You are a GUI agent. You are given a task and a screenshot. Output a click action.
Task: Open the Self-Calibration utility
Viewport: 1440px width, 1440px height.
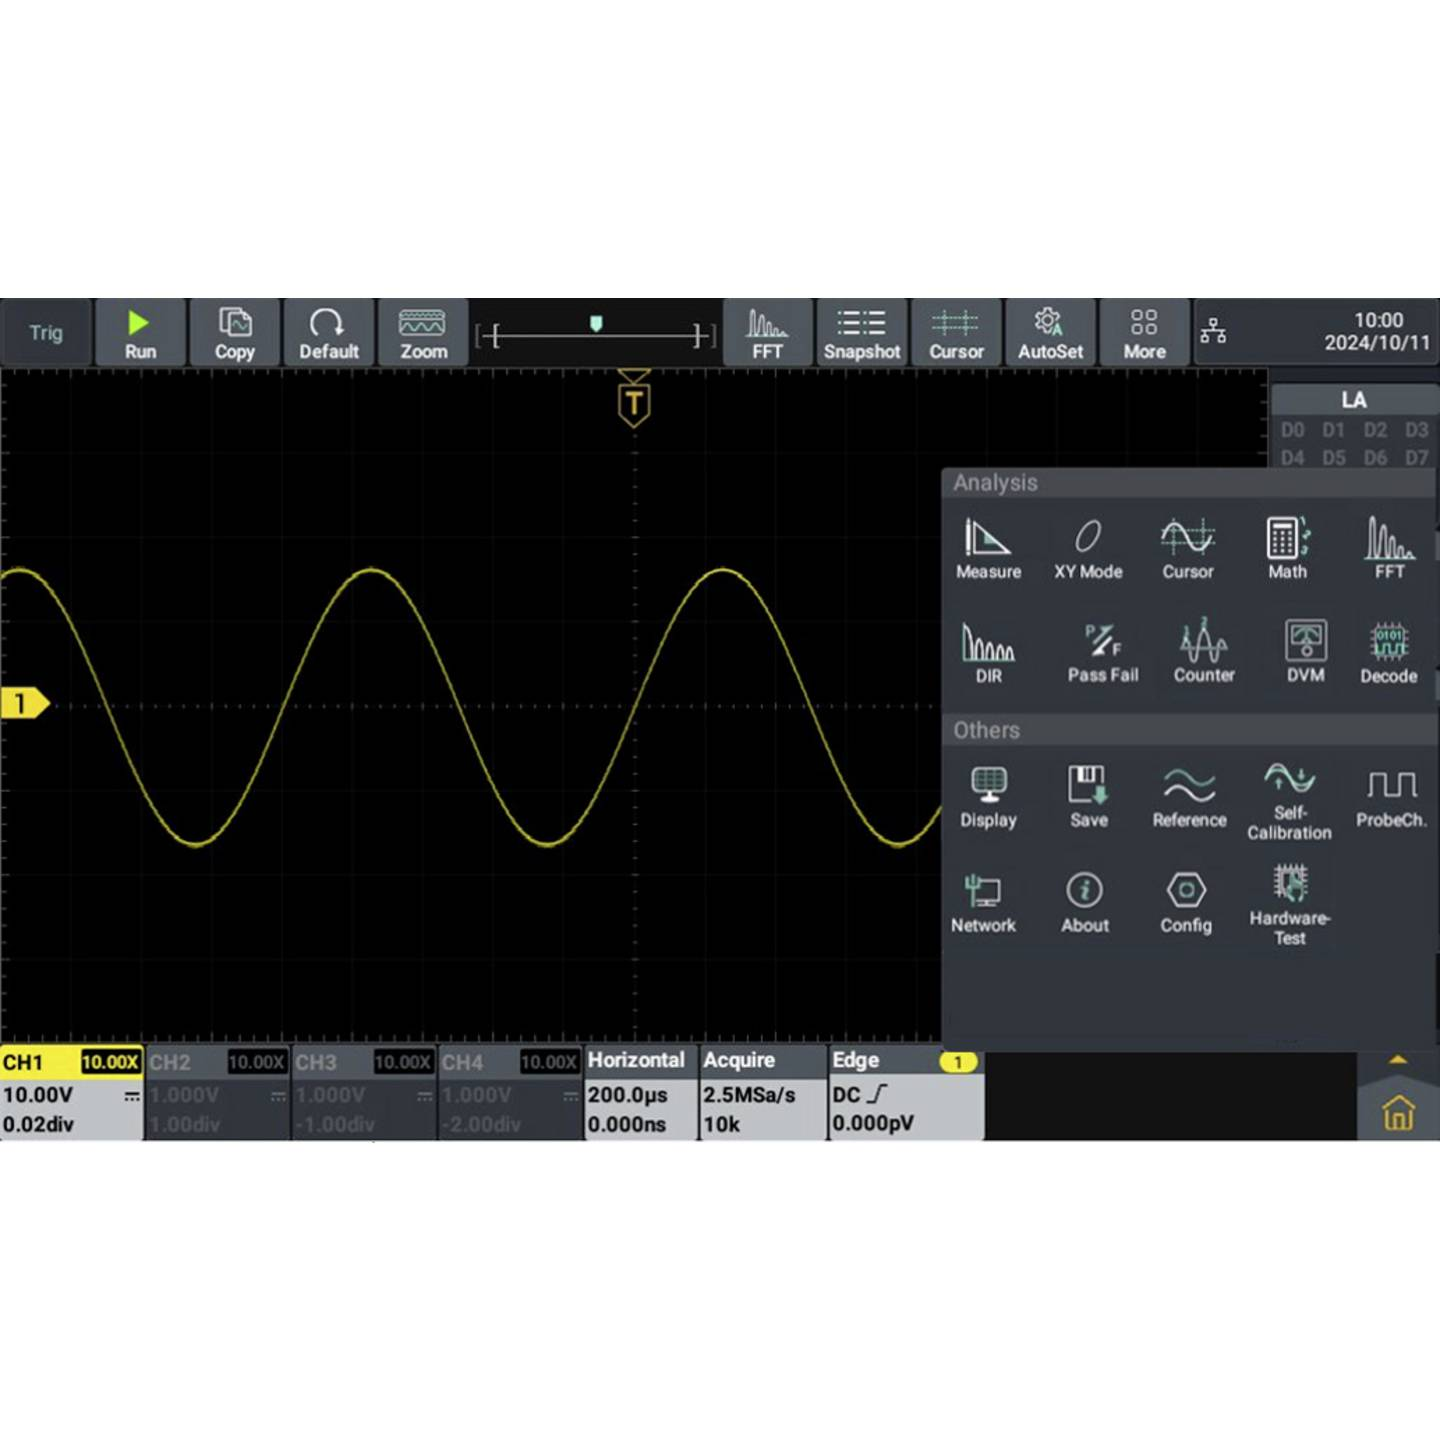coord(1289,795)
